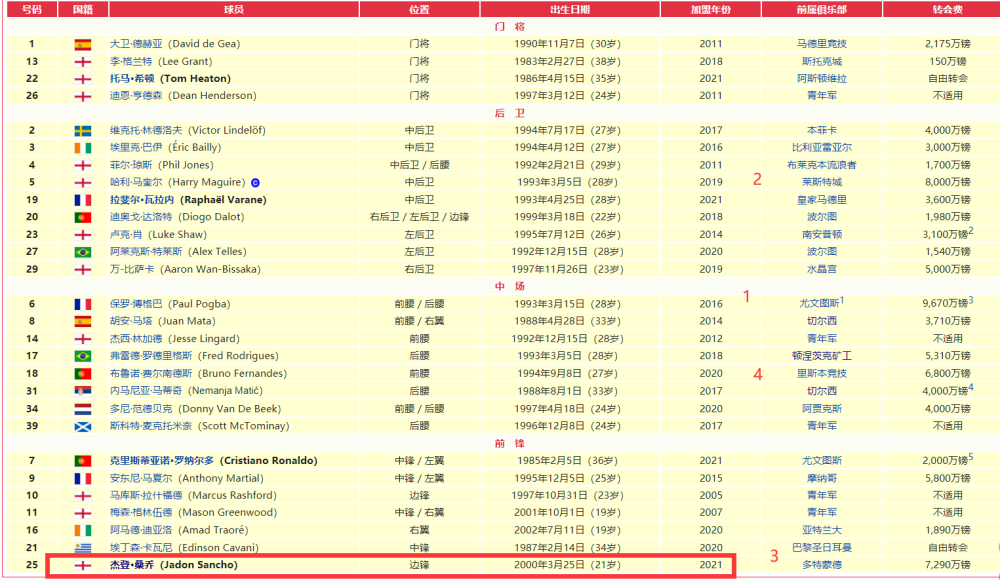Click the France flag beside Paul Pogba
Viewport: 1000px width, 580px height.
[x=83, y=304]
